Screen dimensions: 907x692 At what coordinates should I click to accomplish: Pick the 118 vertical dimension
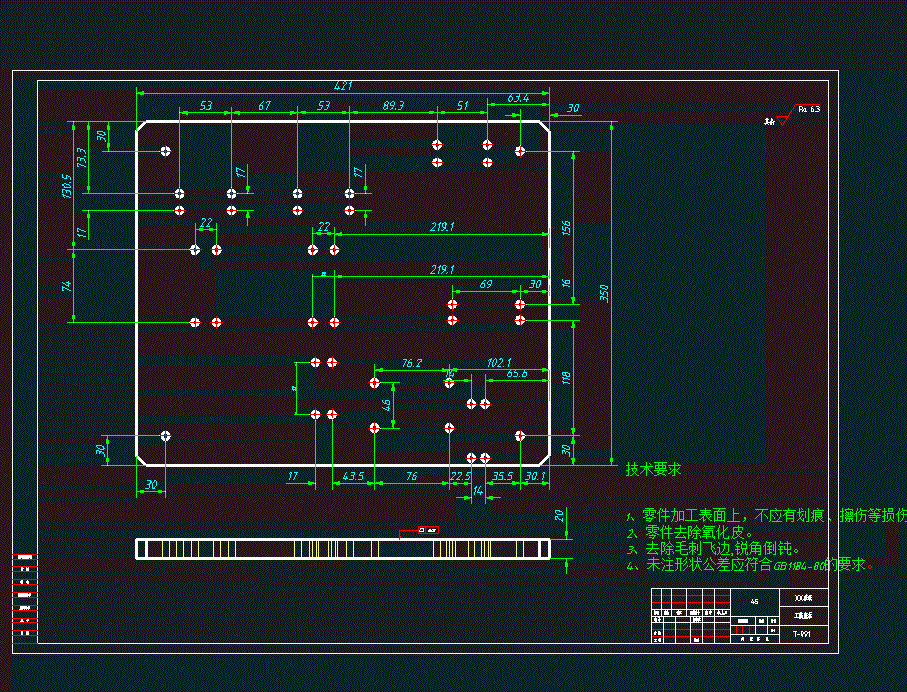(x=566, y=378)
